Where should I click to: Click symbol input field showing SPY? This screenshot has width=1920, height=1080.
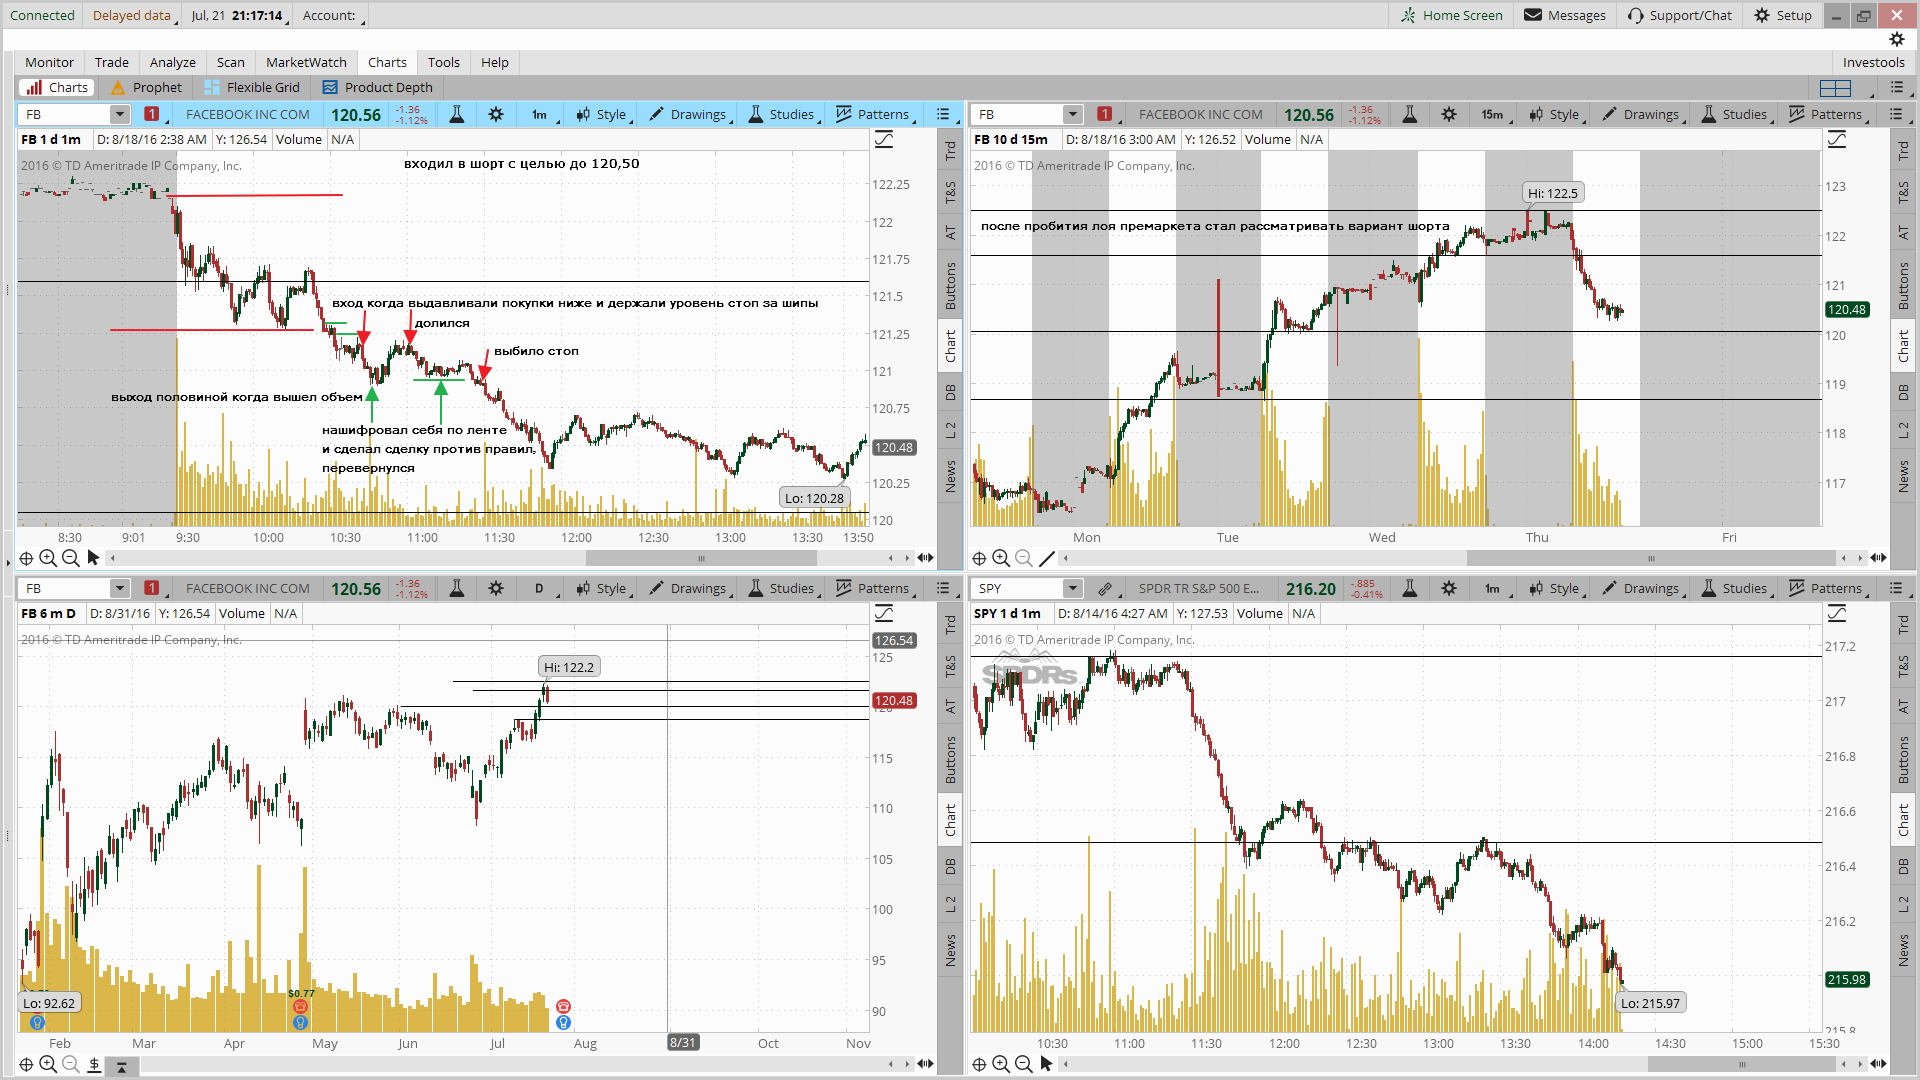(x=1018, y=588)
